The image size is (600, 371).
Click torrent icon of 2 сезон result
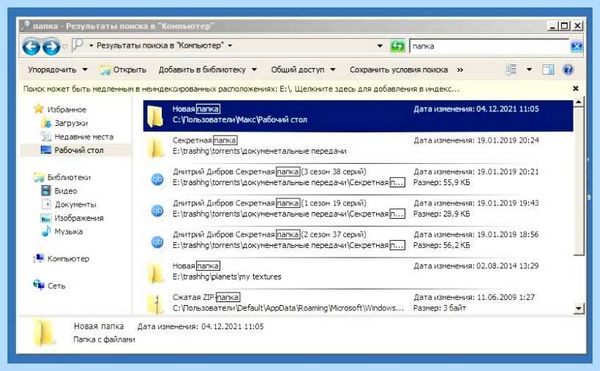click(x=157, y=242)
